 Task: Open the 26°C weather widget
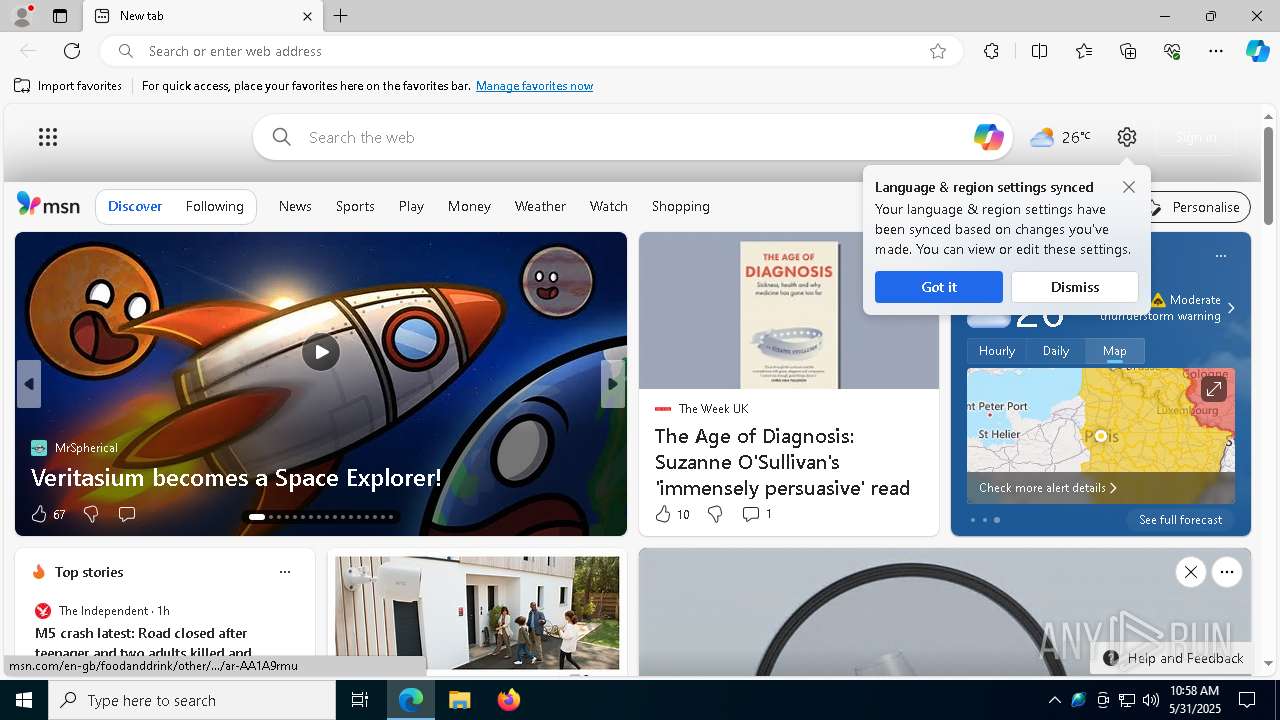point(1060,137)
